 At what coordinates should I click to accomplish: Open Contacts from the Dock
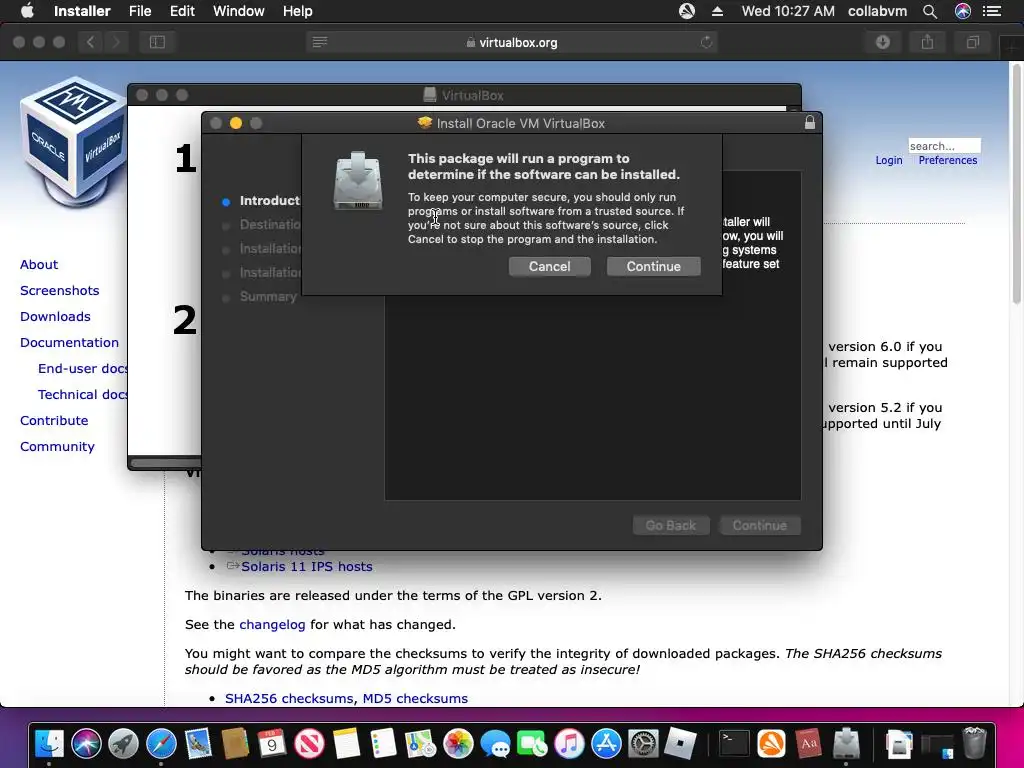235,743
